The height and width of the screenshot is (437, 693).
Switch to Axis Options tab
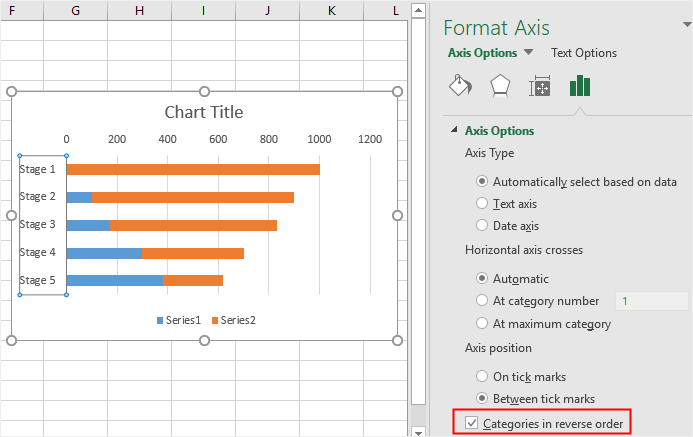click(x=482, y=53)
